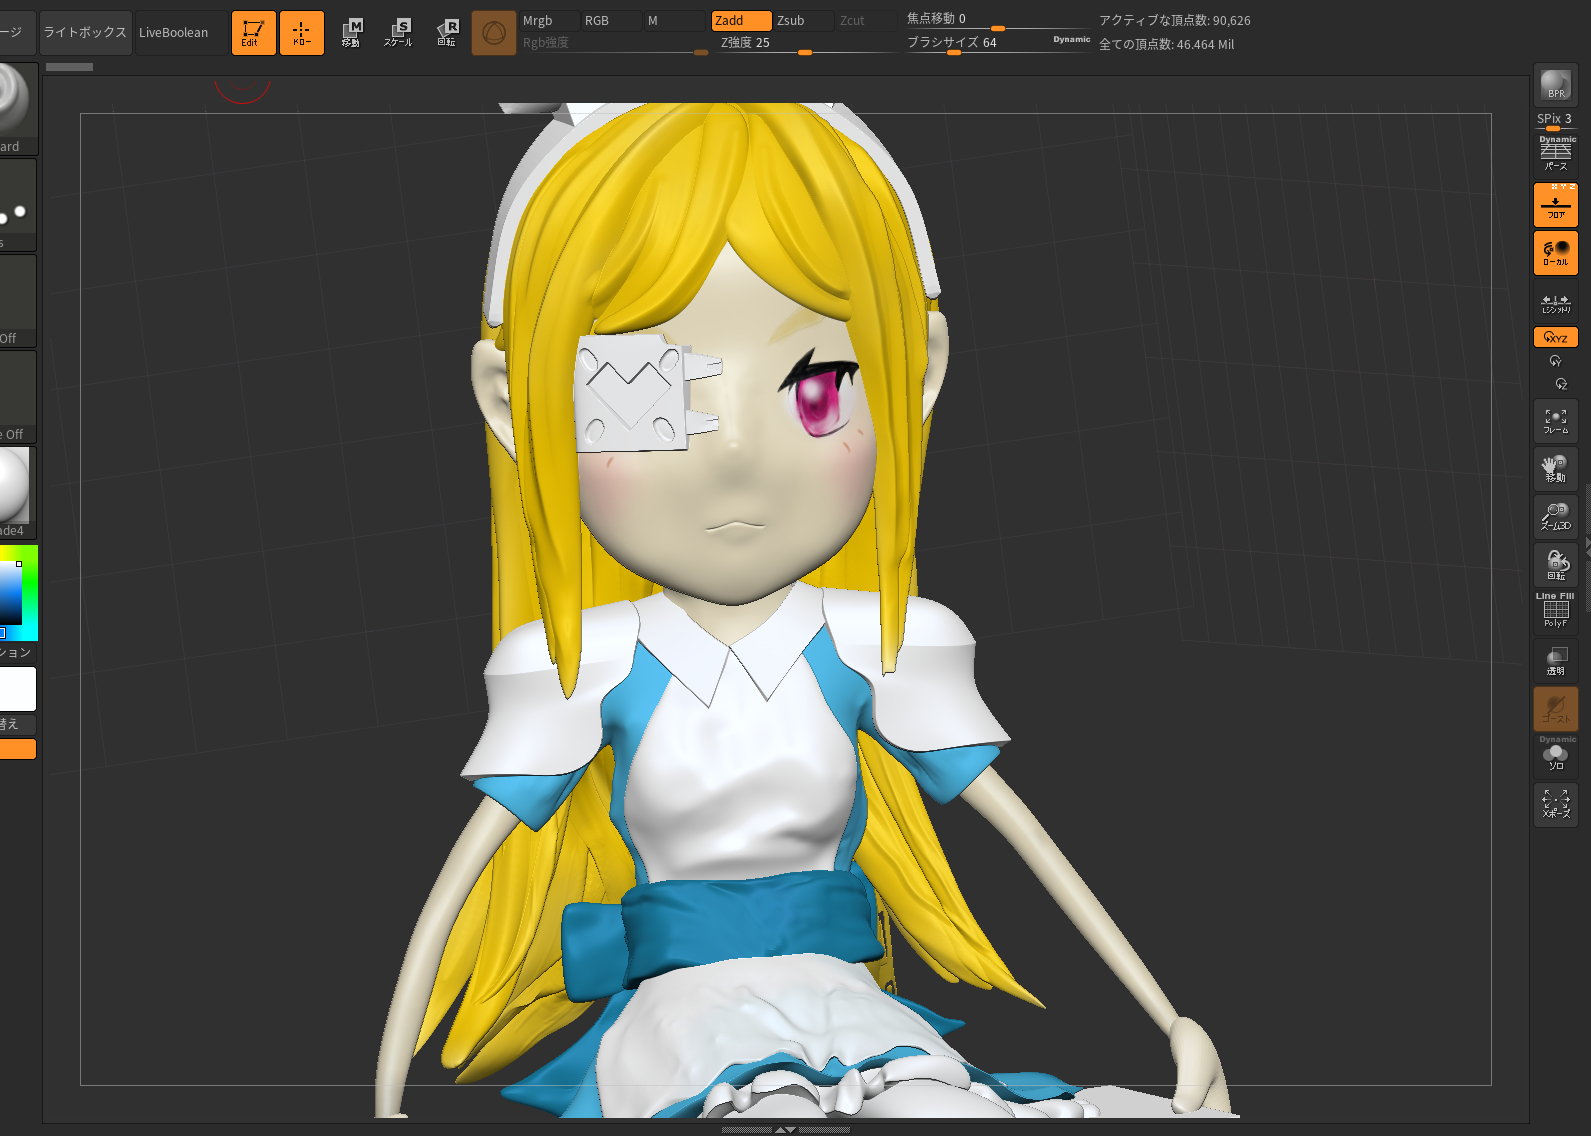Click the Zoom3D (ズーム3D) icon
Viewport: 1591px width, 1136px height.
point(1556,517)
